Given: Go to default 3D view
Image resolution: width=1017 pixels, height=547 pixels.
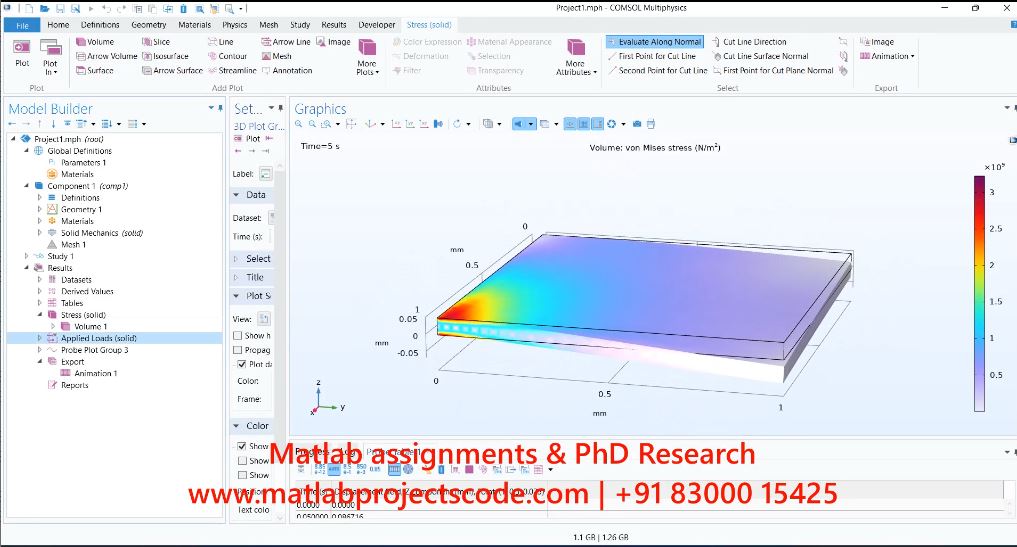Looking at the screenshot, I should coord(370,124).
